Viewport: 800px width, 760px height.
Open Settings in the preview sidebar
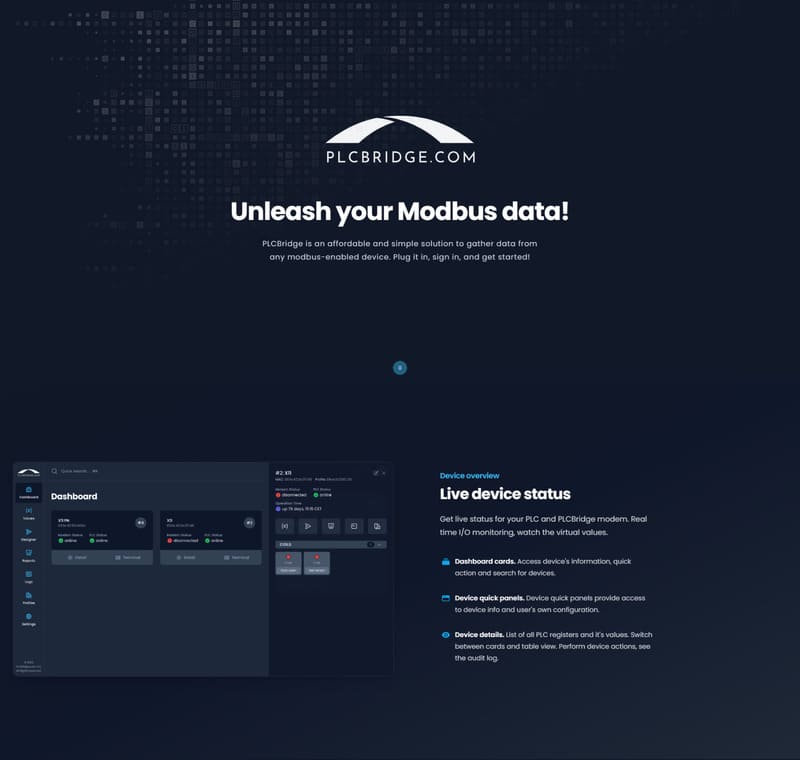[29, 619]
